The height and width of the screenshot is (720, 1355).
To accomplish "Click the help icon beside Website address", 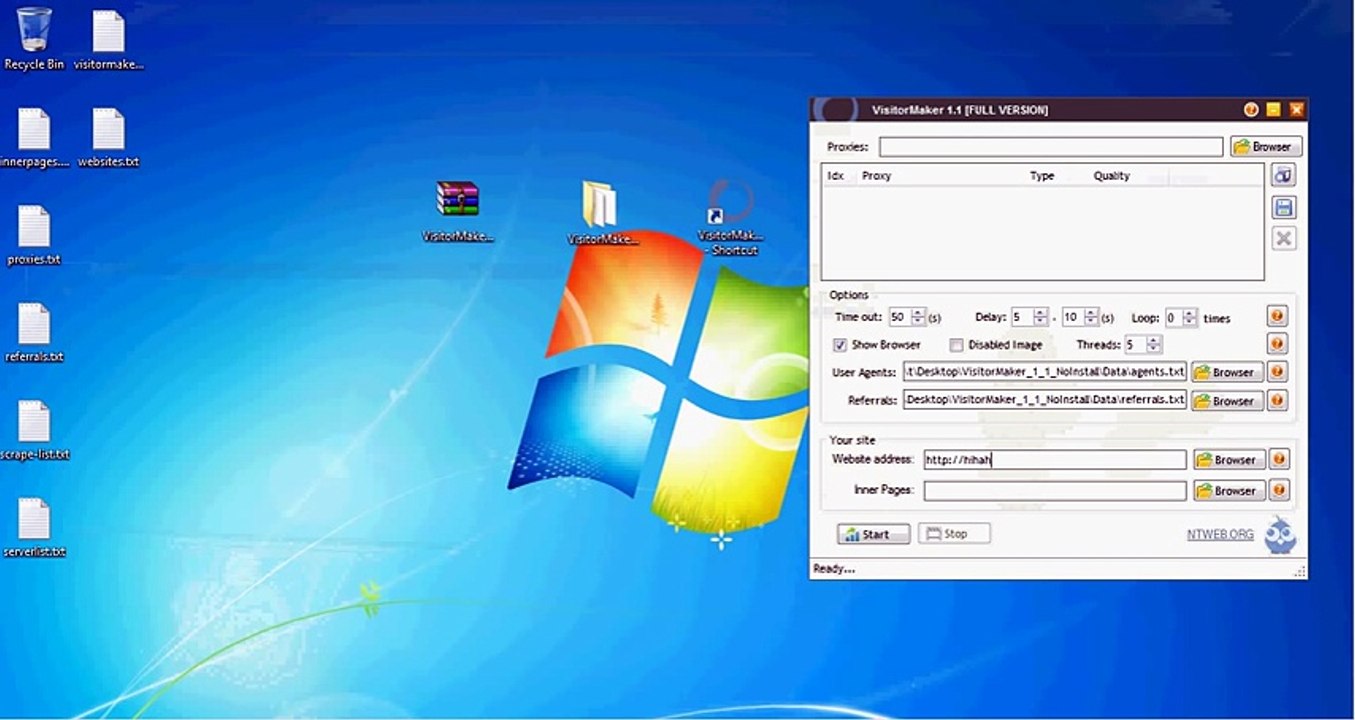I will coord(1278,460).
